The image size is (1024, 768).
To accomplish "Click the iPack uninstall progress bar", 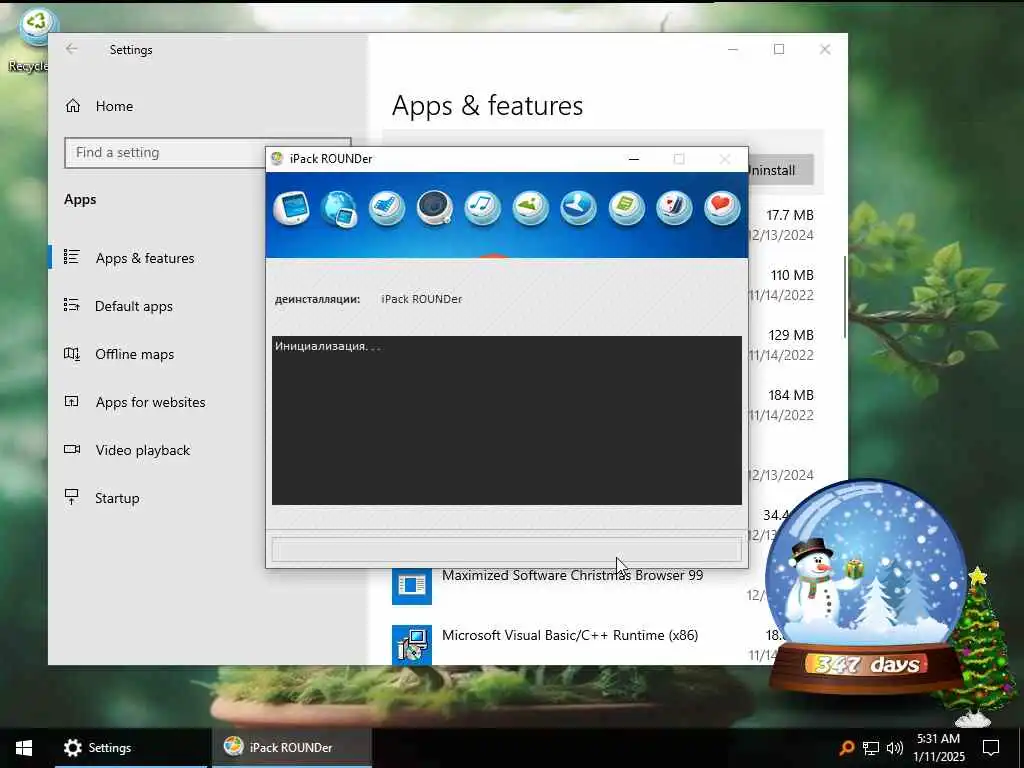I will pos(507,549).
